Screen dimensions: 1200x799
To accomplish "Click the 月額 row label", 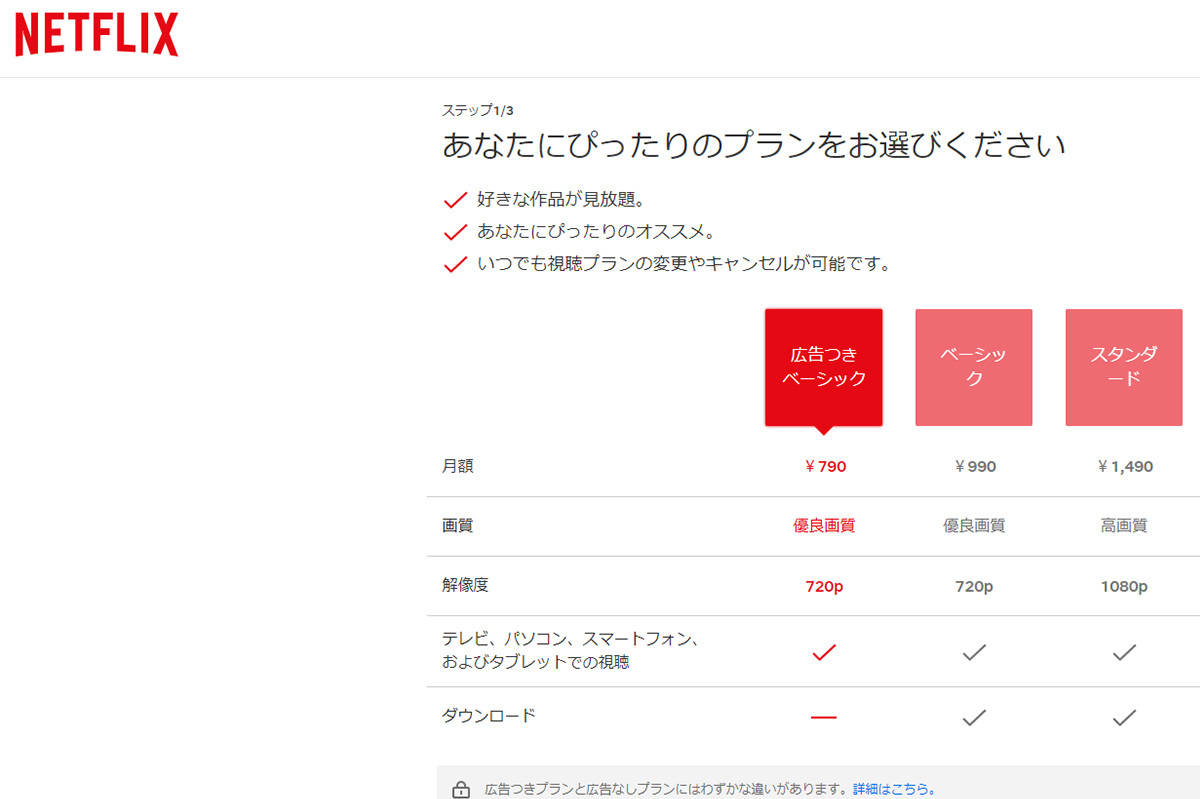I will (x=458, y=466).
